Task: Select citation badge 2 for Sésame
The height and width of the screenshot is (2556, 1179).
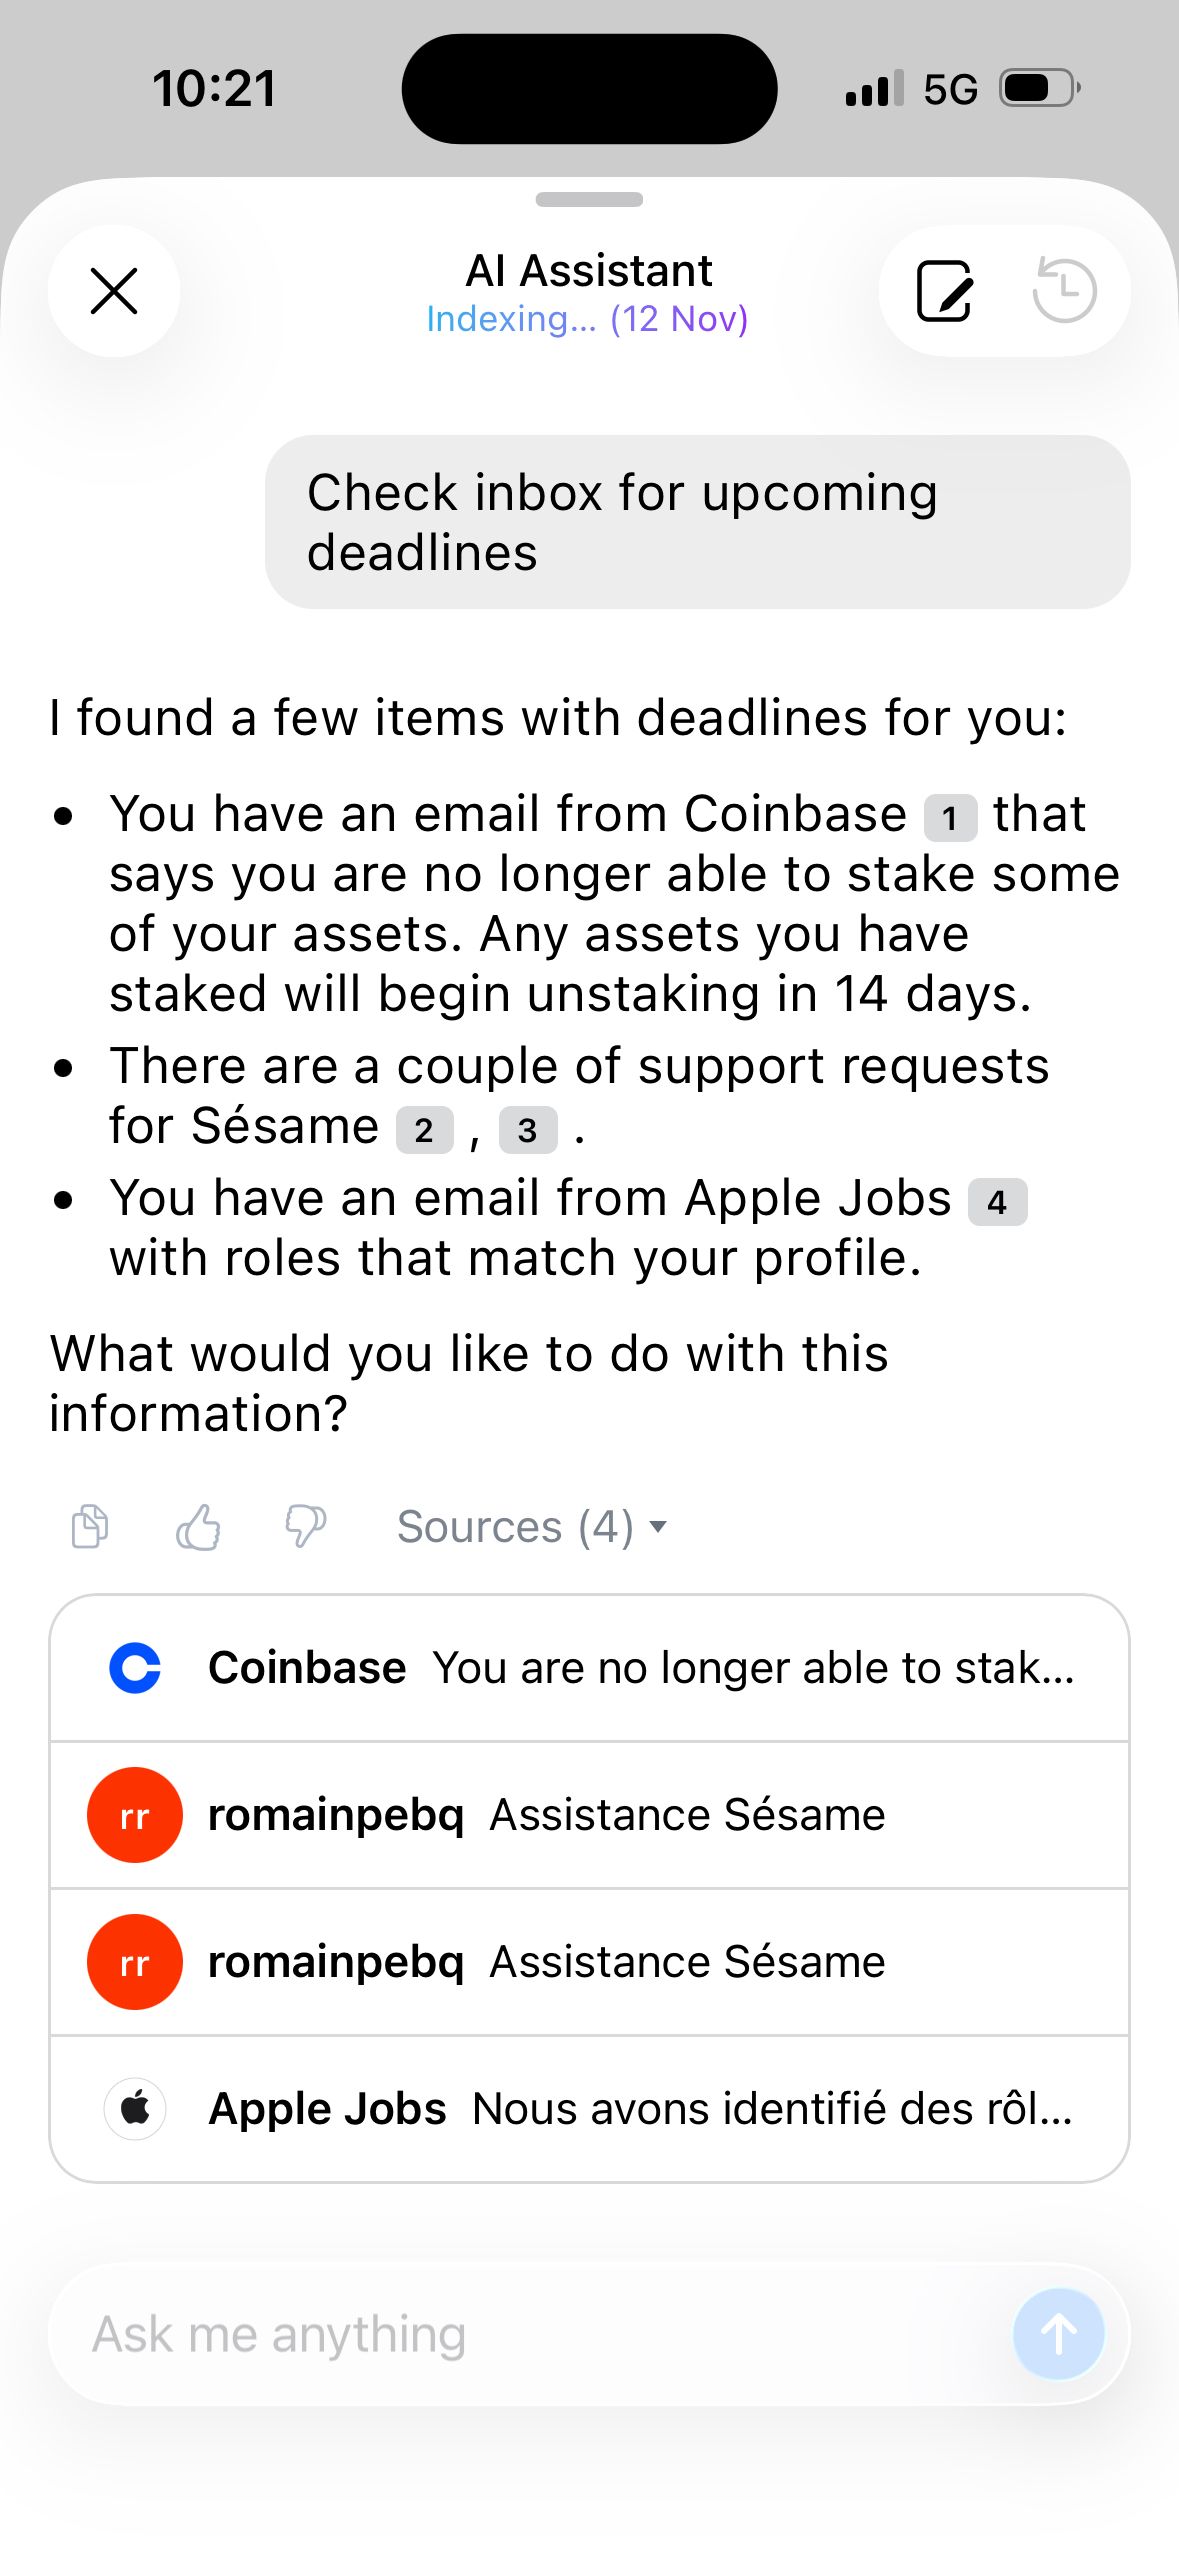Action: (x=423, y=1130)
